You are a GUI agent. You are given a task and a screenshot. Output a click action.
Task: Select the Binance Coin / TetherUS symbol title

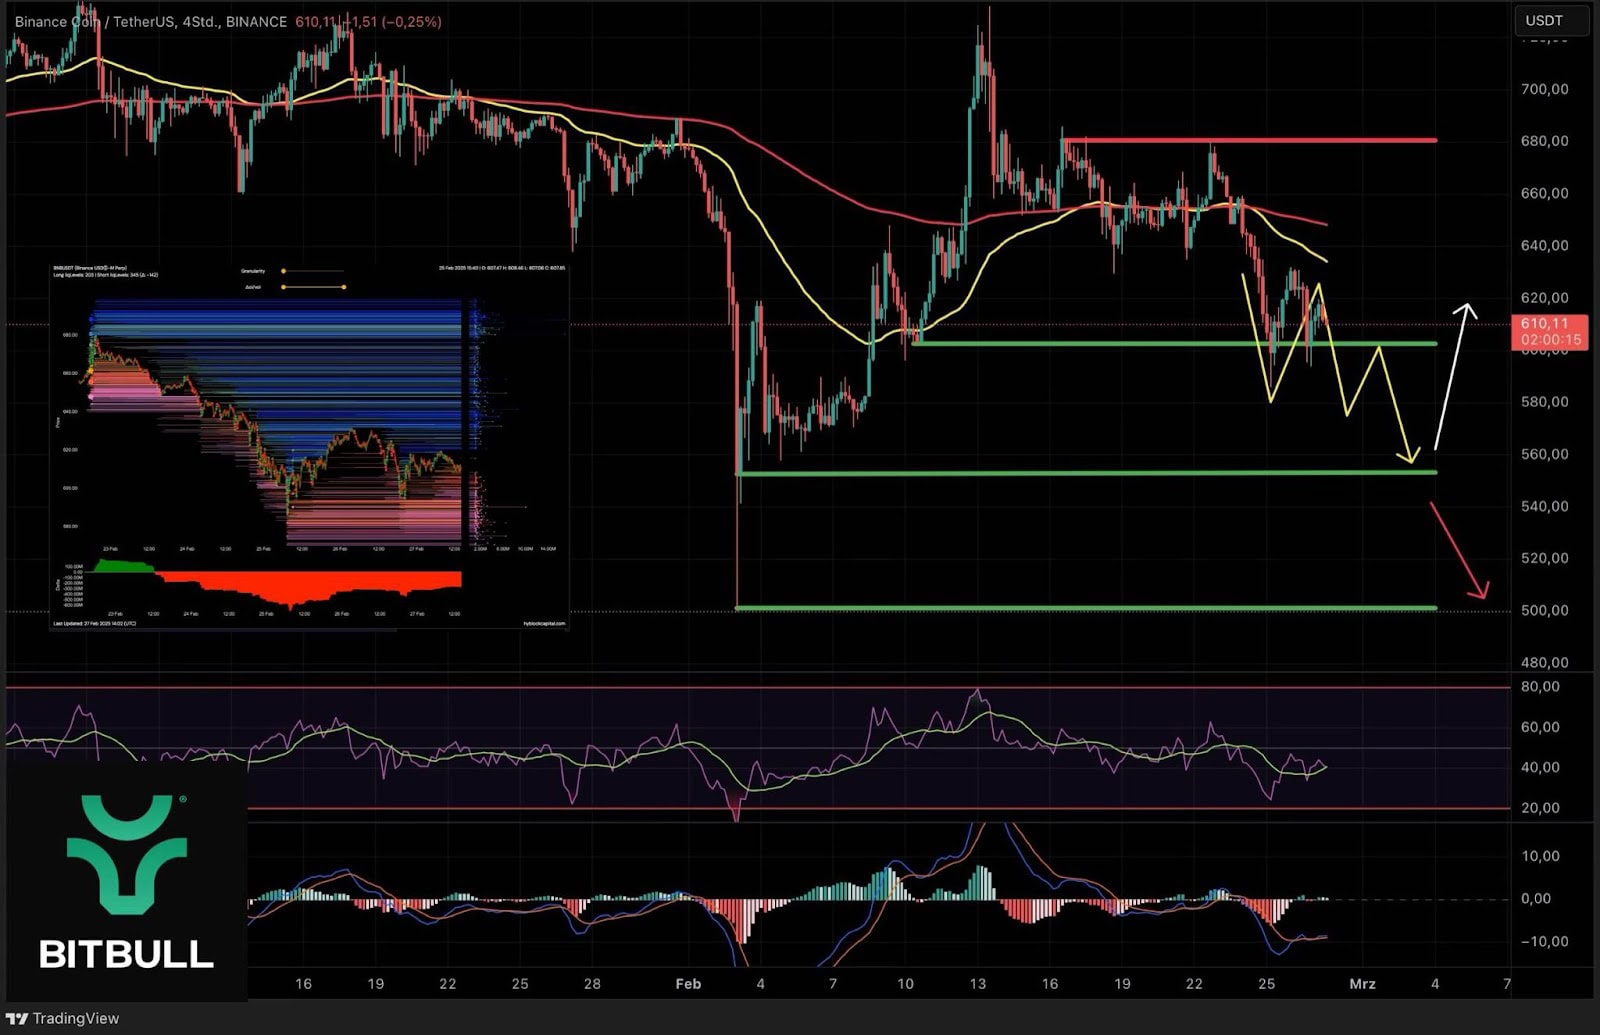click(94, 21)
